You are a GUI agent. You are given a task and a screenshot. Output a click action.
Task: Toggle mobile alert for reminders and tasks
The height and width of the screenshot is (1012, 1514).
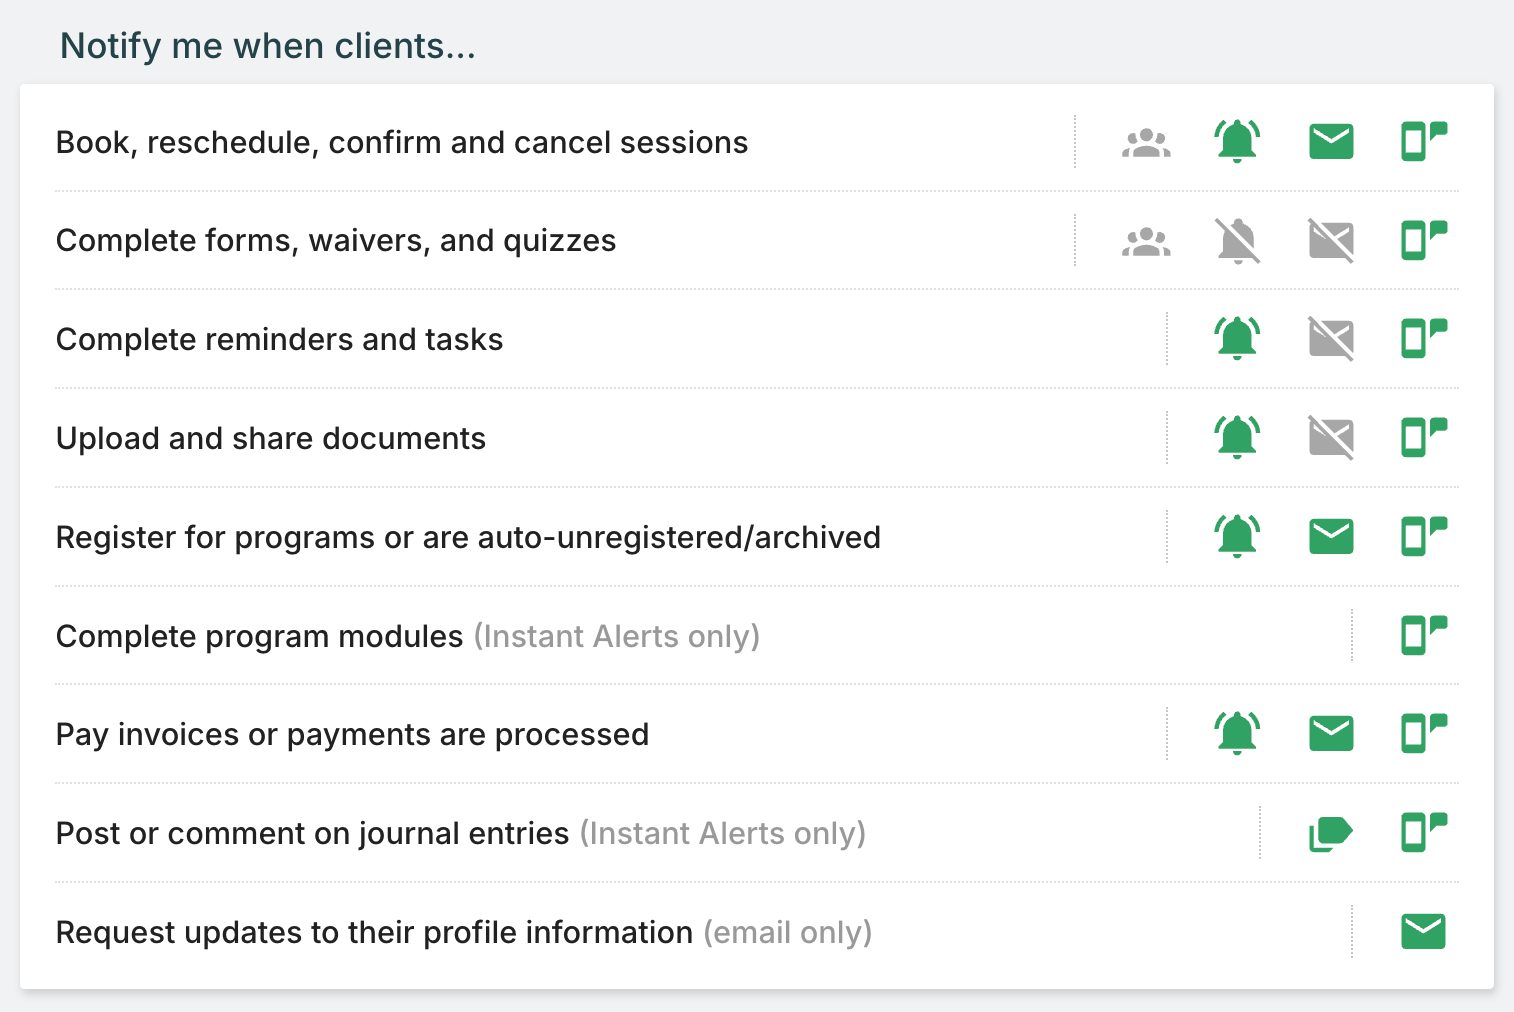[1423, 339]
